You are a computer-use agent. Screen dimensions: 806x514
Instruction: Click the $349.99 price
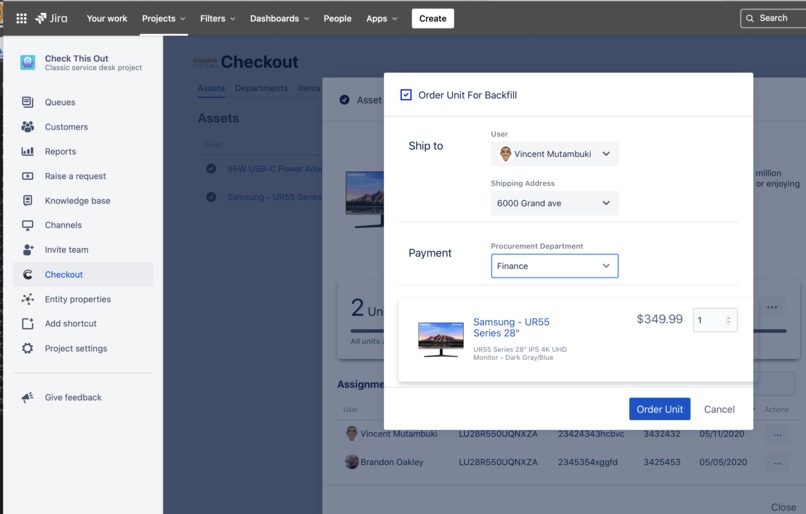[660, 319]
